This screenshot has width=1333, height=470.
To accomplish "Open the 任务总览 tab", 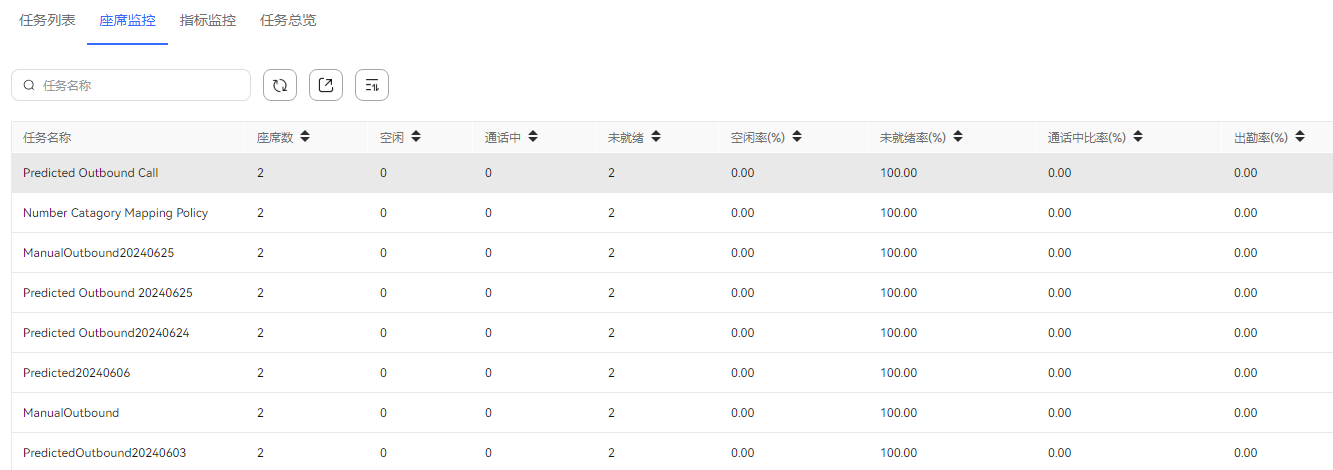I will pyautogui.click(x=288, y=20).
